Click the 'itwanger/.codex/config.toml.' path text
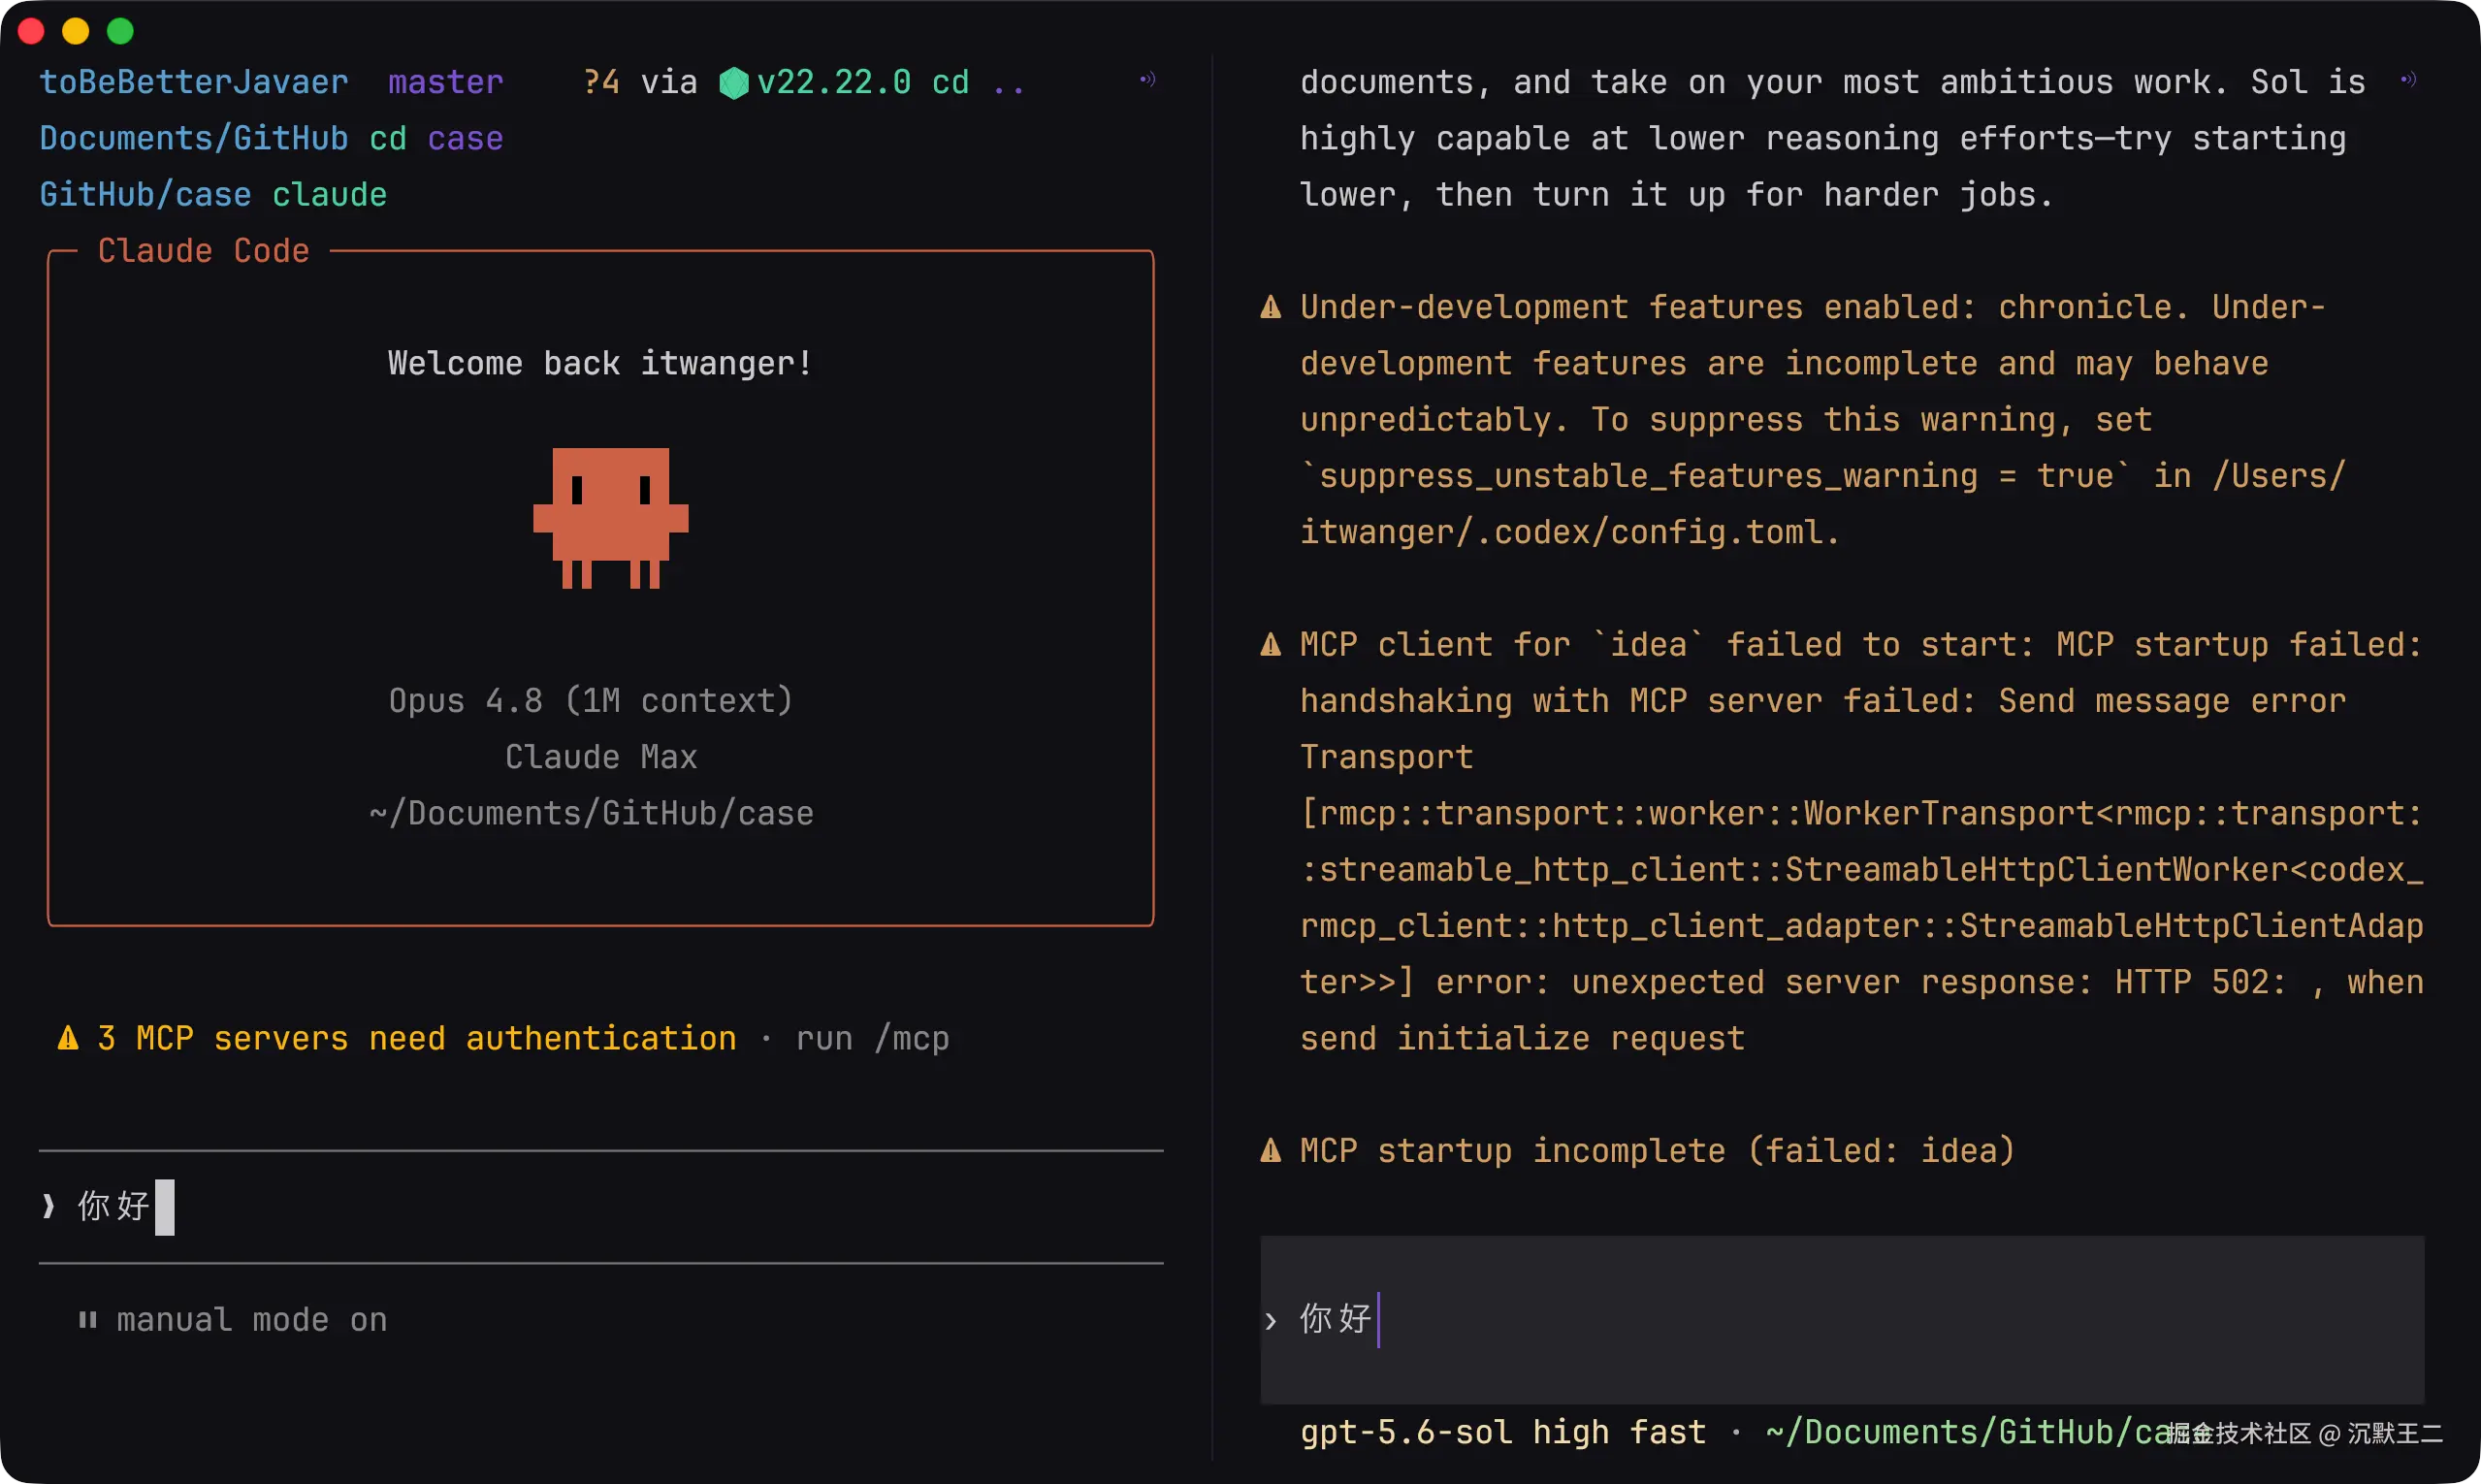 tap(1570, 532)
